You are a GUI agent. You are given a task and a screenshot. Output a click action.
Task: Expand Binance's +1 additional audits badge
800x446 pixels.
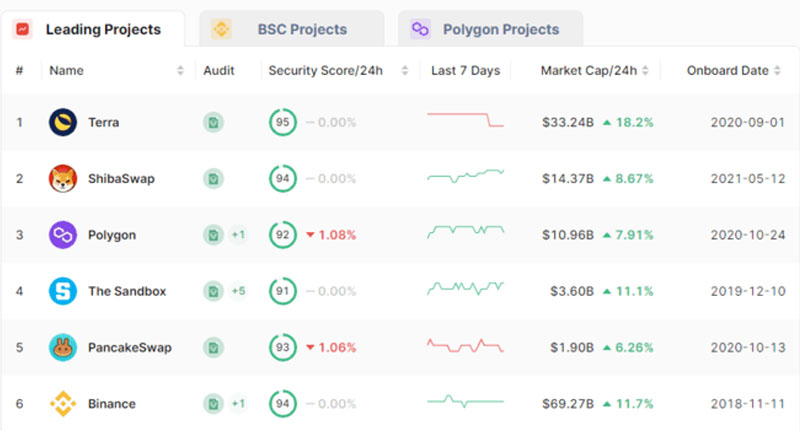click(238, 404)
